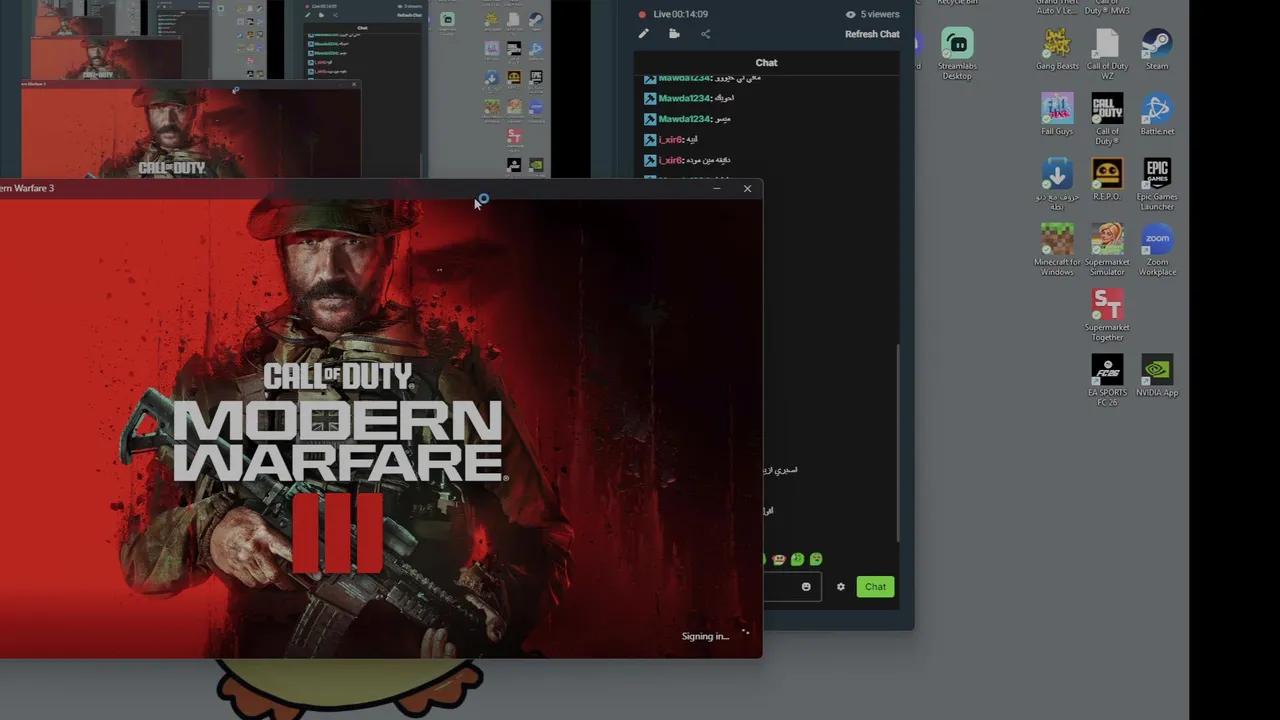The image size is (1280, 720).
Task: Click the 'Signing in...' status text
Action: click(705, 636)
